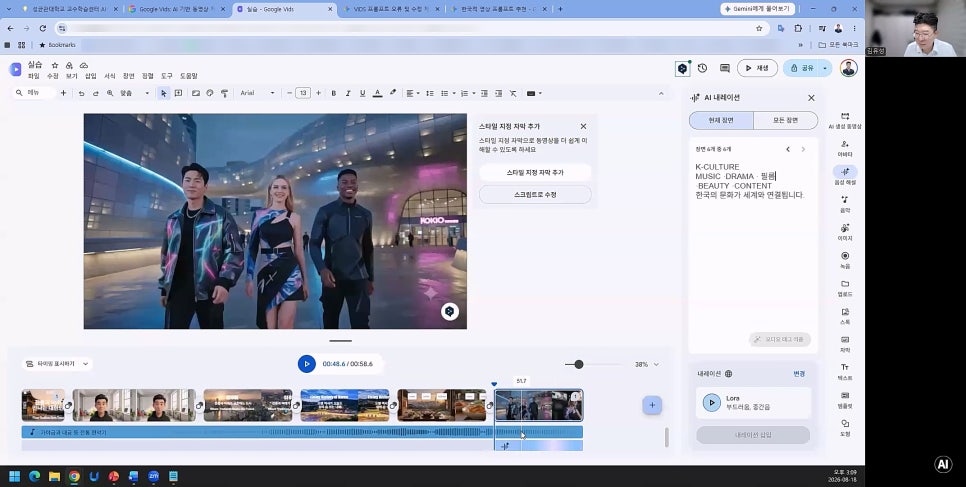Open the 아바타 sidebar tool

pos(845,148)
